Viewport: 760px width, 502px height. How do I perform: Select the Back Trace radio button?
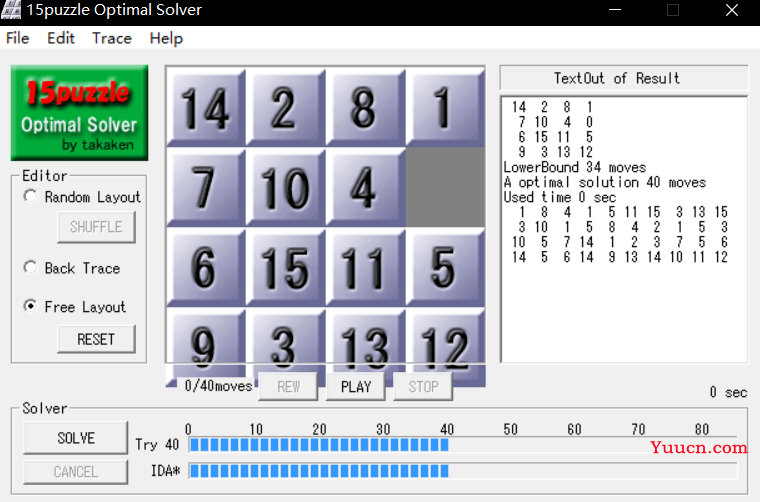coord(30,268)
